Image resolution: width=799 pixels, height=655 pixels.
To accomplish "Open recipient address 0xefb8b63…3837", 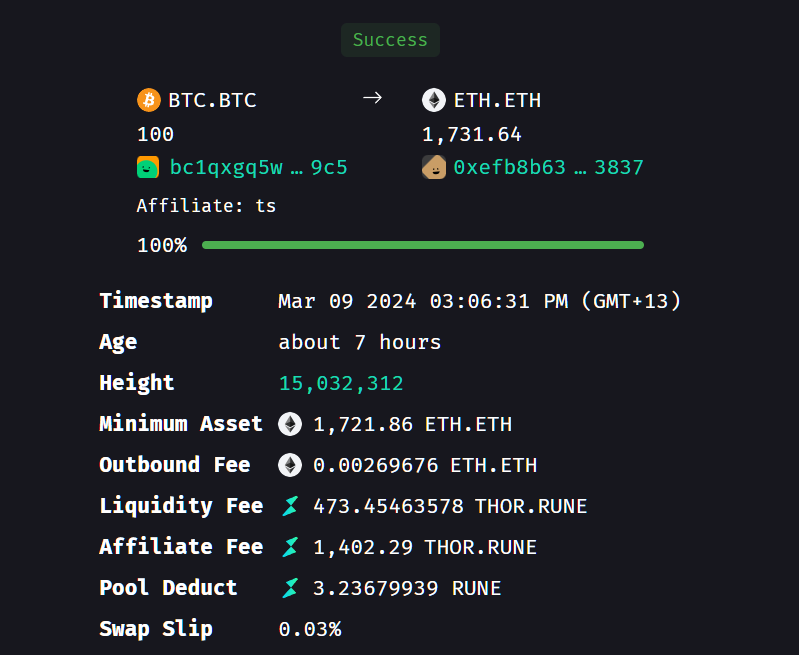I will pos(548,167).
